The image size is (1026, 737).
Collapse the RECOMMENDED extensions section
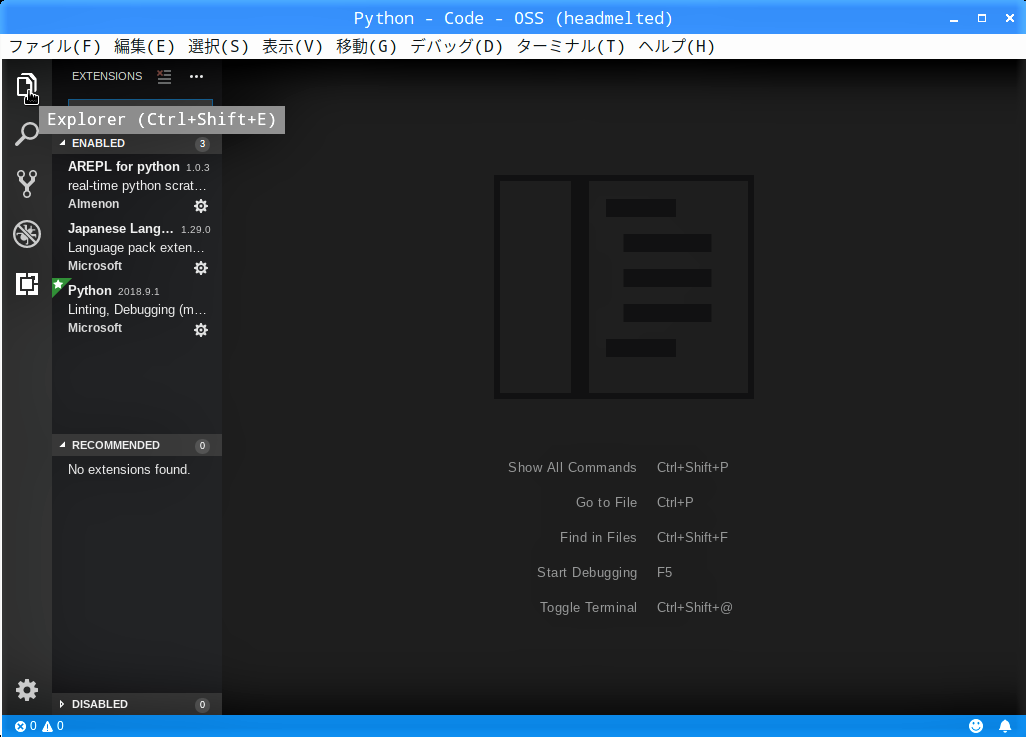click(x=137, y=445)
